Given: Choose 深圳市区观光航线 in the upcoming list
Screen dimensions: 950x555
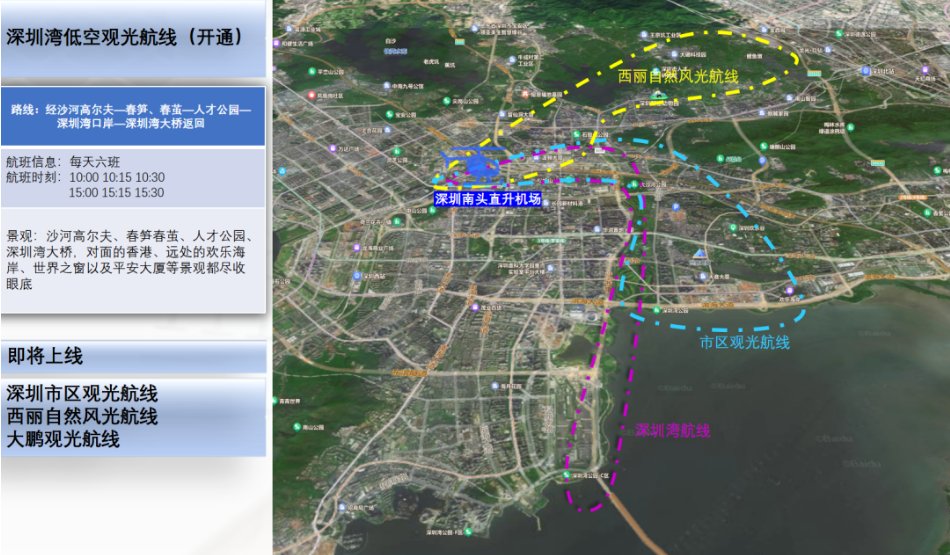Looking at the screenshot, I should [82, 394].
